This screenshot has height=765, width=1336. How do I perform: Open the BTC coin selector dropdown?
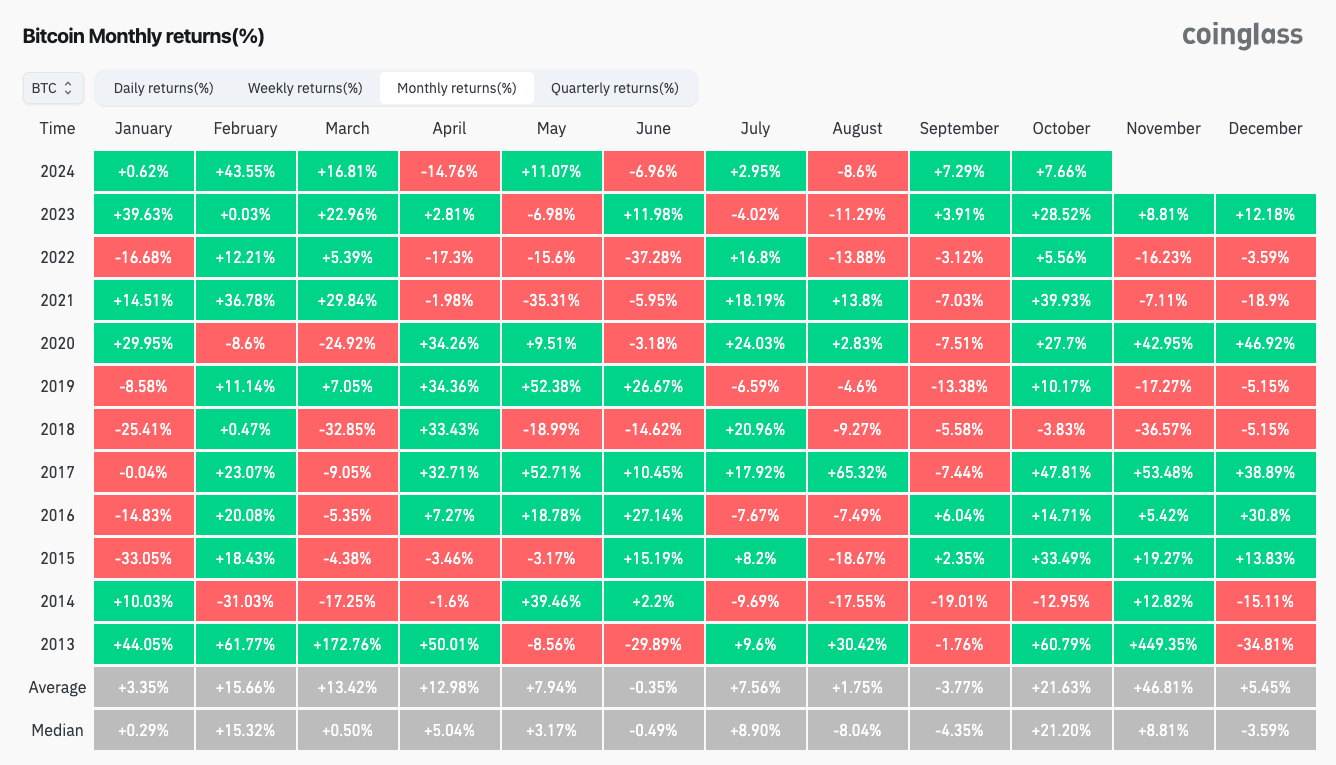(x=53, y=88)
